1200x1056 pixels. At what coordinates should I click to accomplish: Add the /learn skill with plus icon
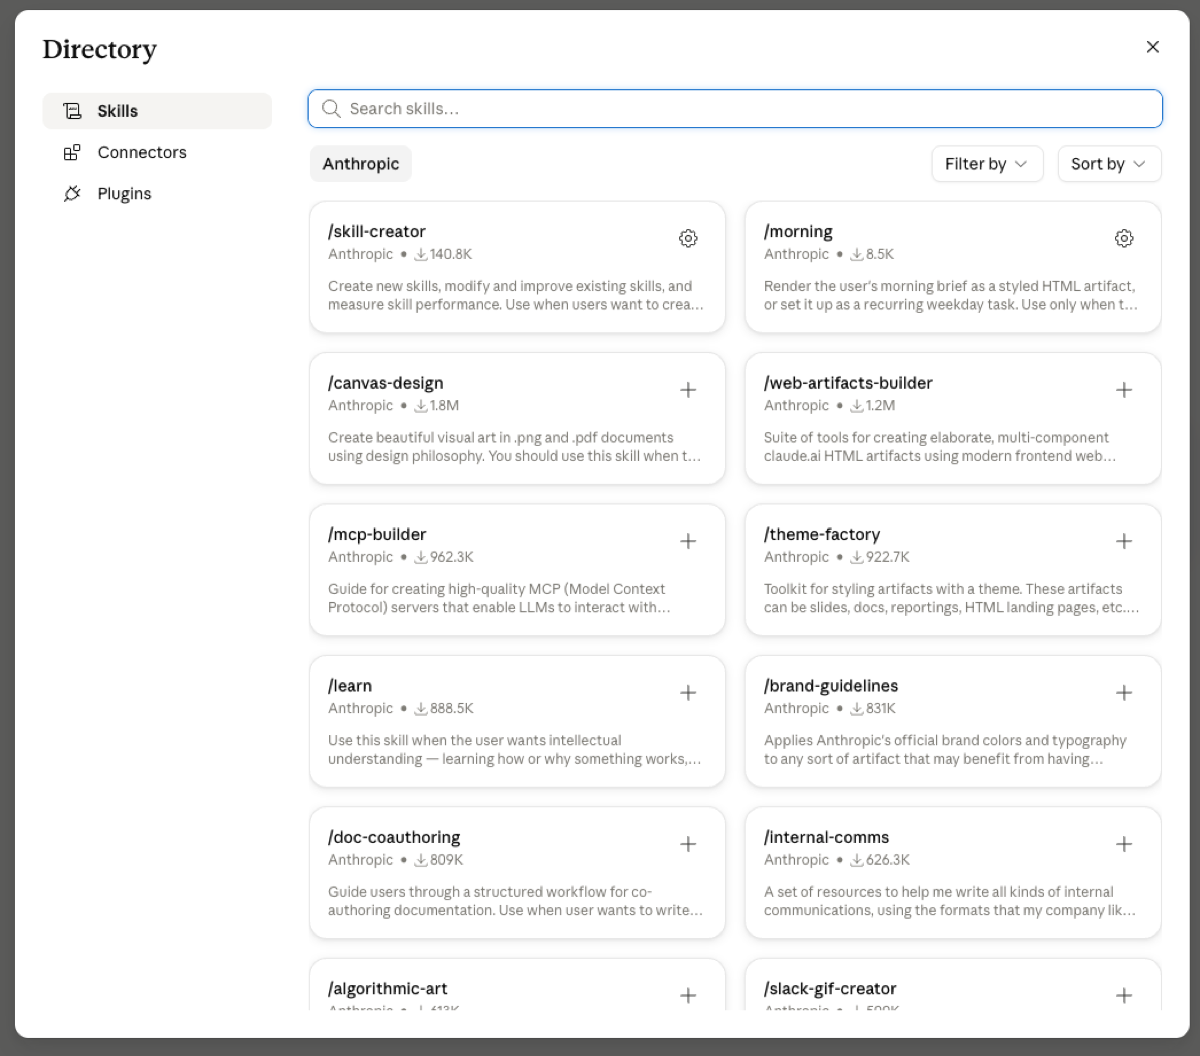tap(688, 693)
